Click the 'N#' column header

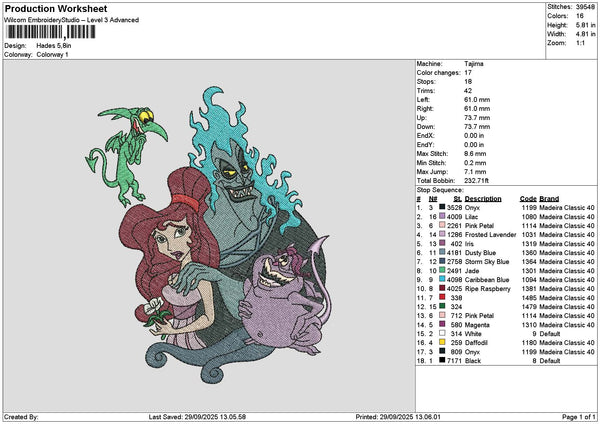pyautogui.click(x=433, y=199)
